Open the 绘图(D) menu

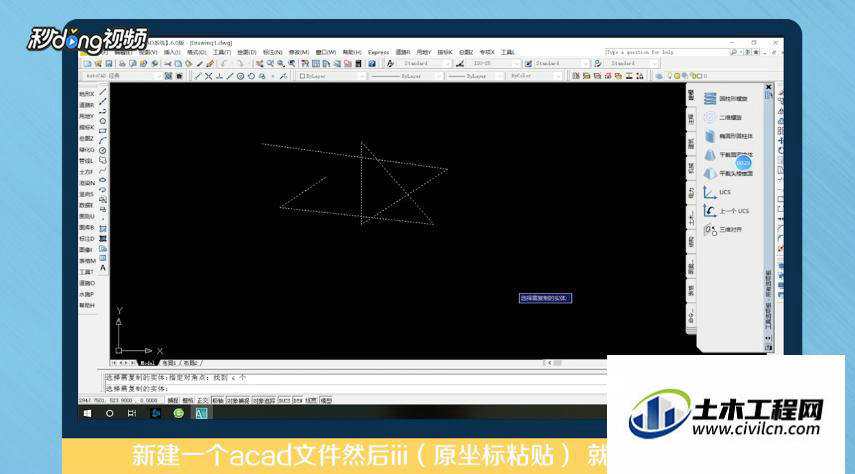pyautogui.click(x=246, y=52)
